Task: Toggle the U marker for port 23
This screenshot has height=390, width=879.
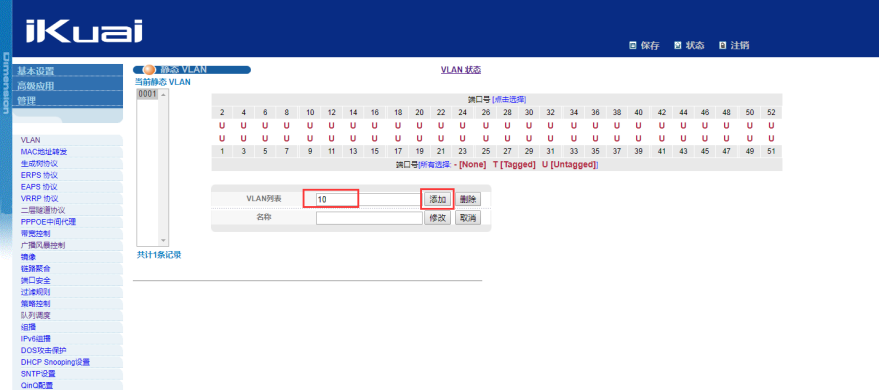Action: 462,138
